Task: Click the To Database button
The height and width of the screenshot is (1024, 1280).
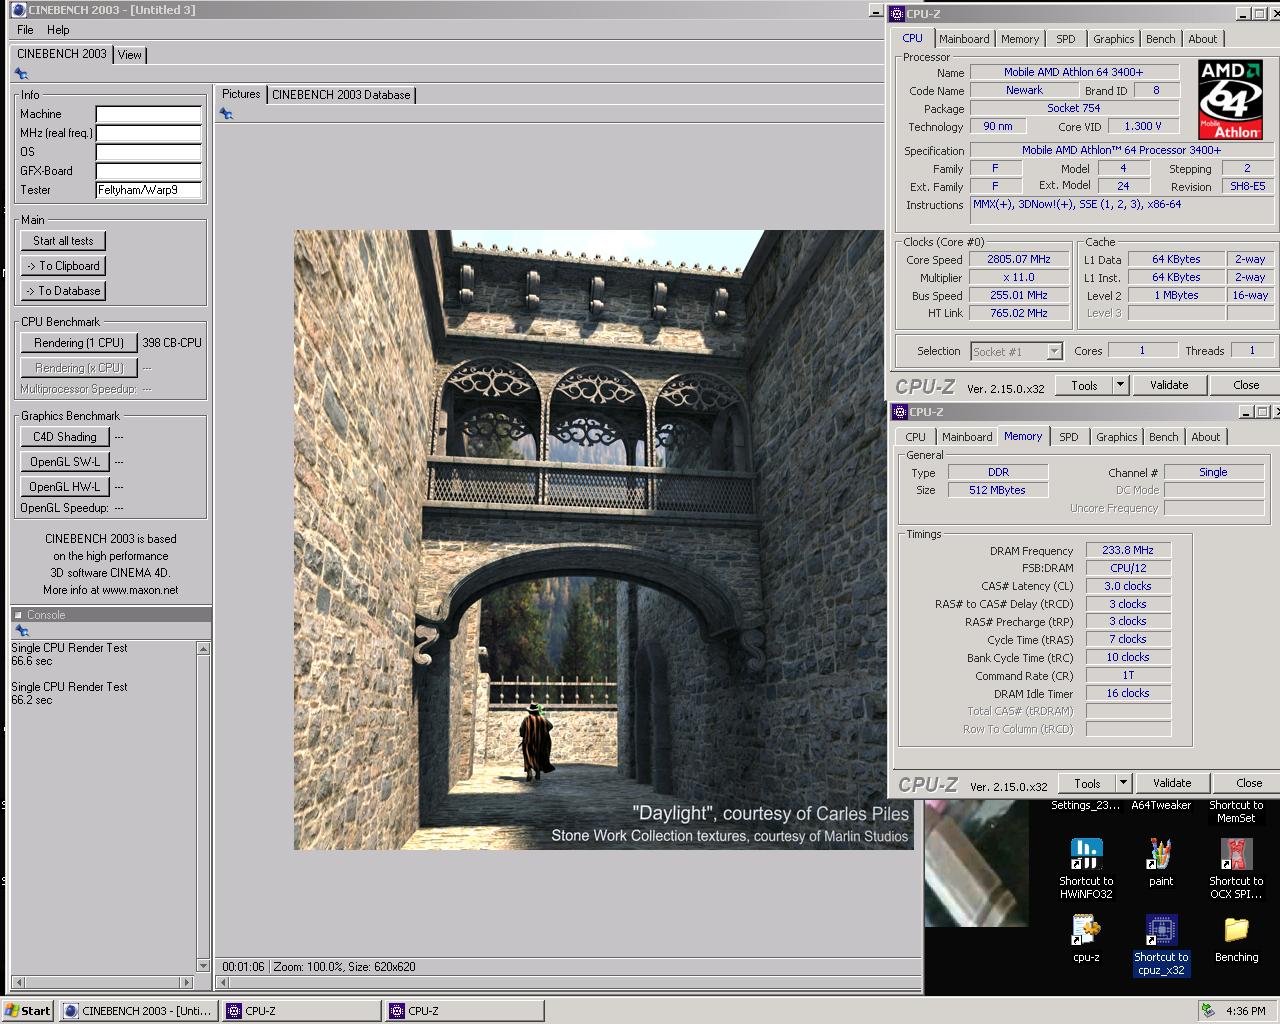Action: click(x=63, y=291)
